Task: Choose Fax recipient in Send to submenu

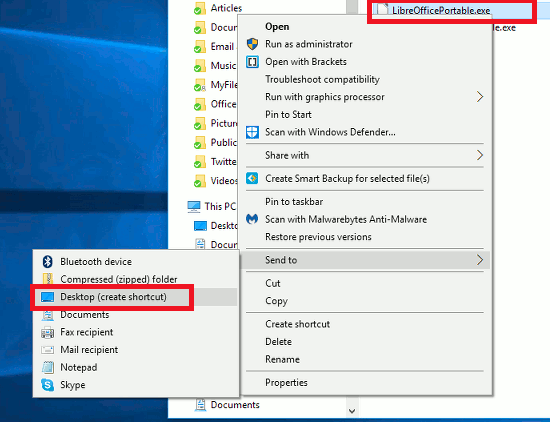Action: pyautogui.click(x=136, y=332)
